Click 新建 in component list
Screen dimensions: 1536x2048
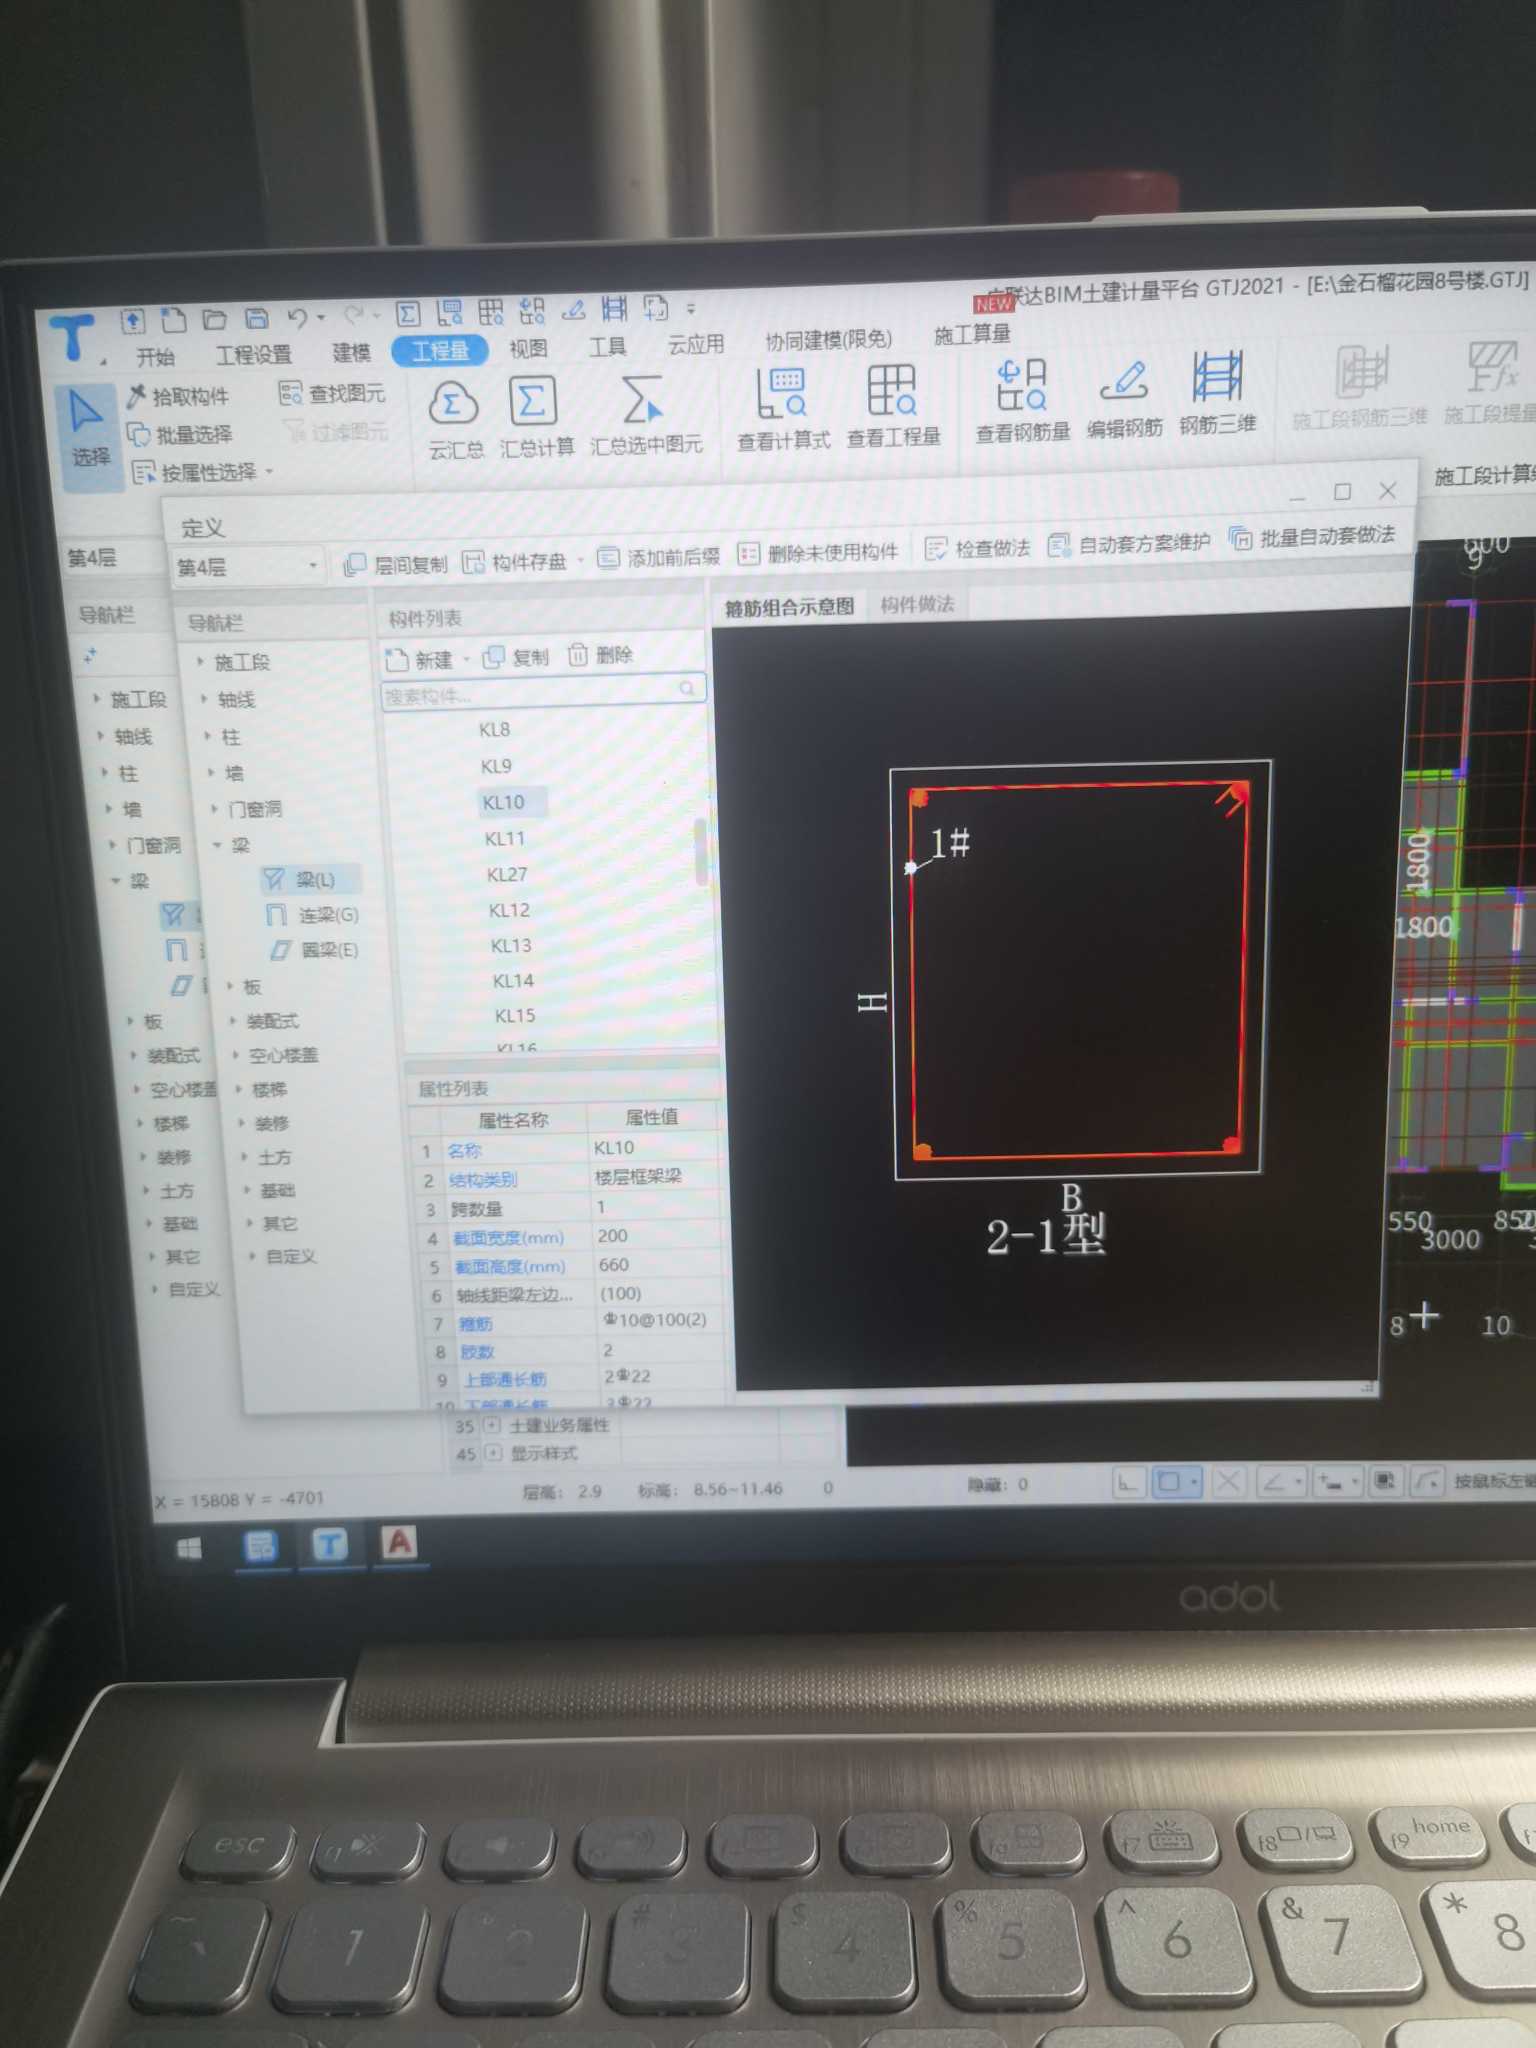[421, 660]
